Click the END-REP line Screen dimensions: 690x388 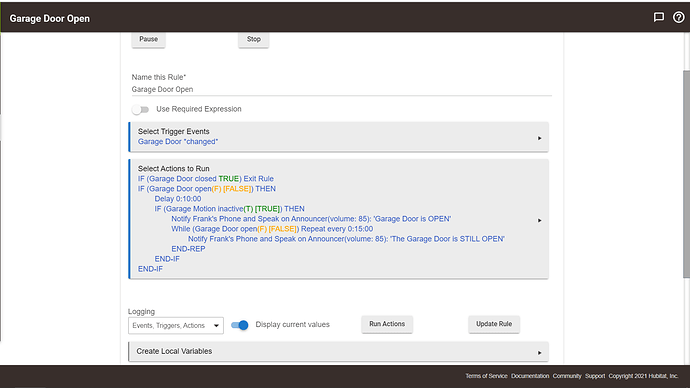coord(188,249)
